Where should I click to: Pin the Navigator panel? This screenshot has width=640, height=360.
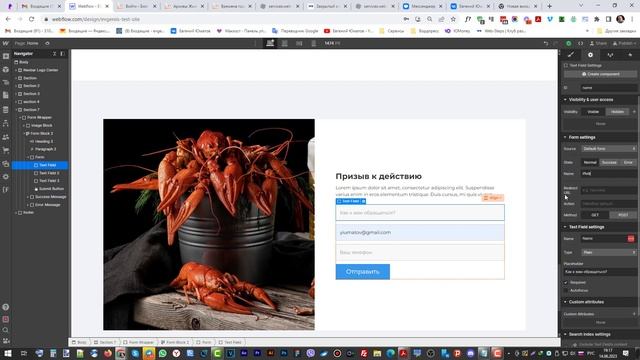tap(62, 54)
